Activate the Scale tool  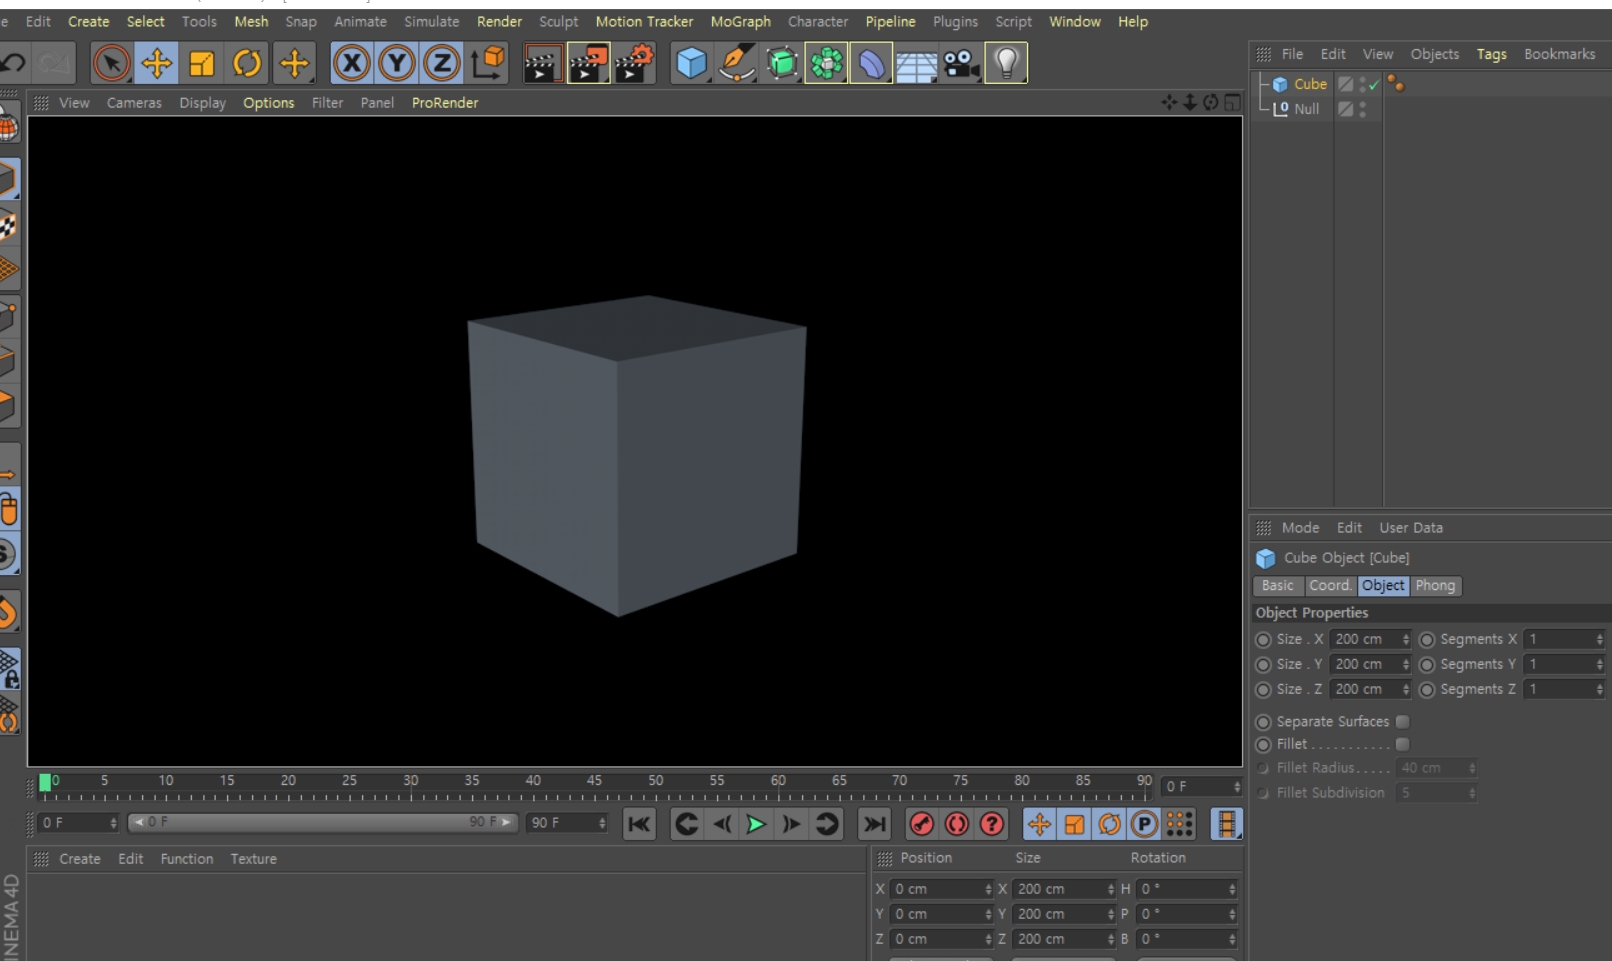[x=202, y=64]
